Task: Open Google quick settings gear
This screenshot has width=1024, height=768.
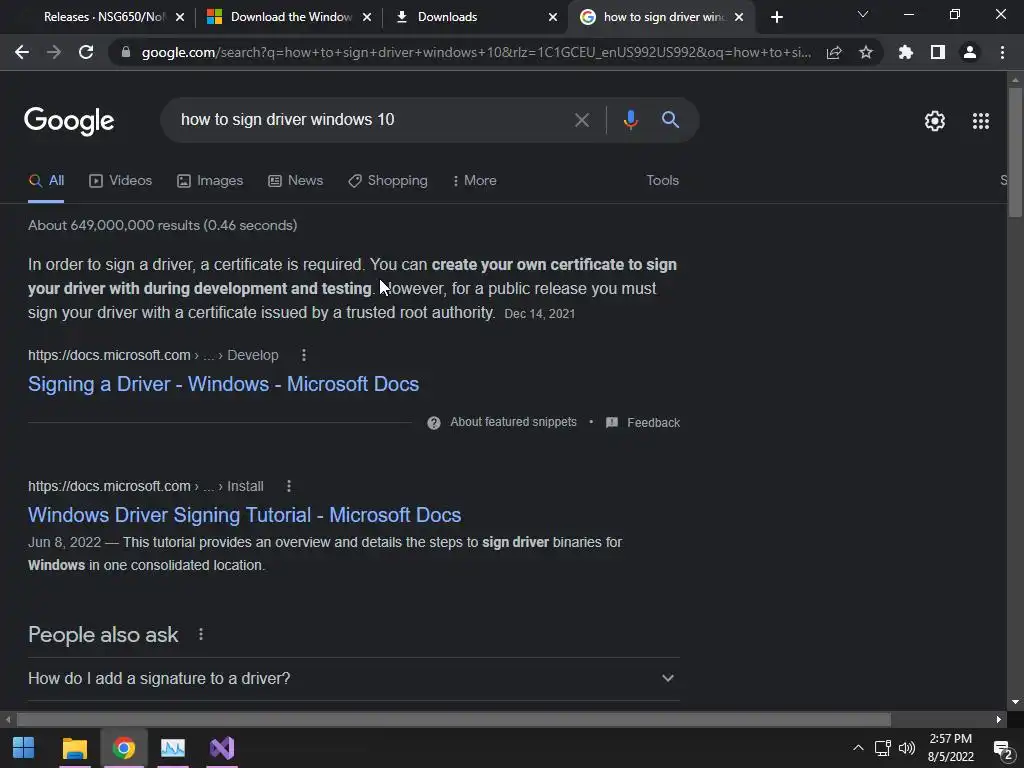Action: [935, 121]
